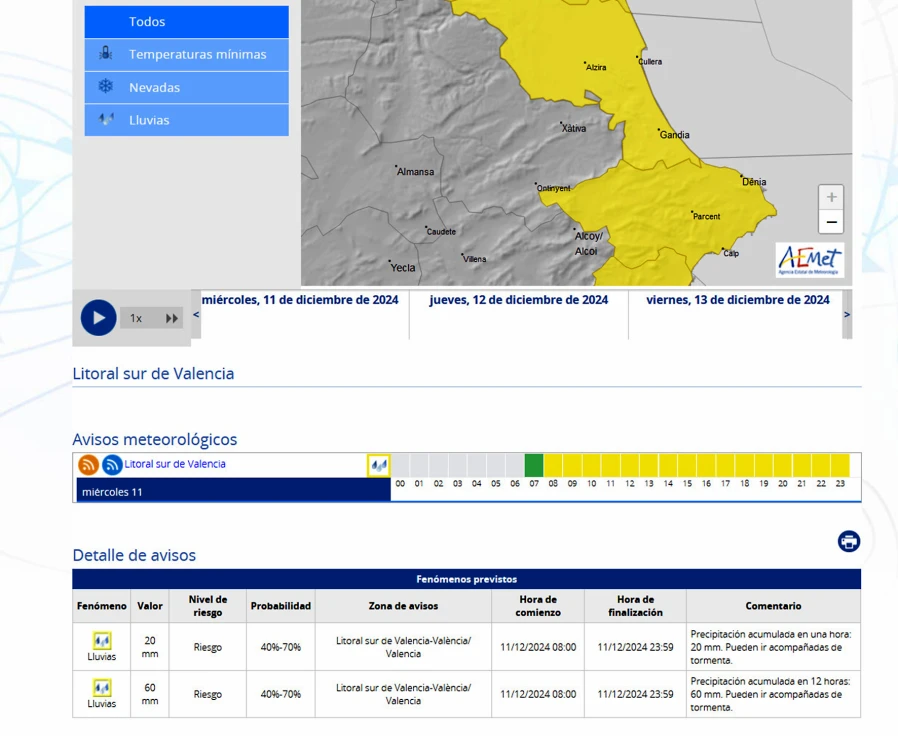This screenshot has height=736, width=898.
Task: Click the yellow 12 hour block
Action: pos(630,466)
